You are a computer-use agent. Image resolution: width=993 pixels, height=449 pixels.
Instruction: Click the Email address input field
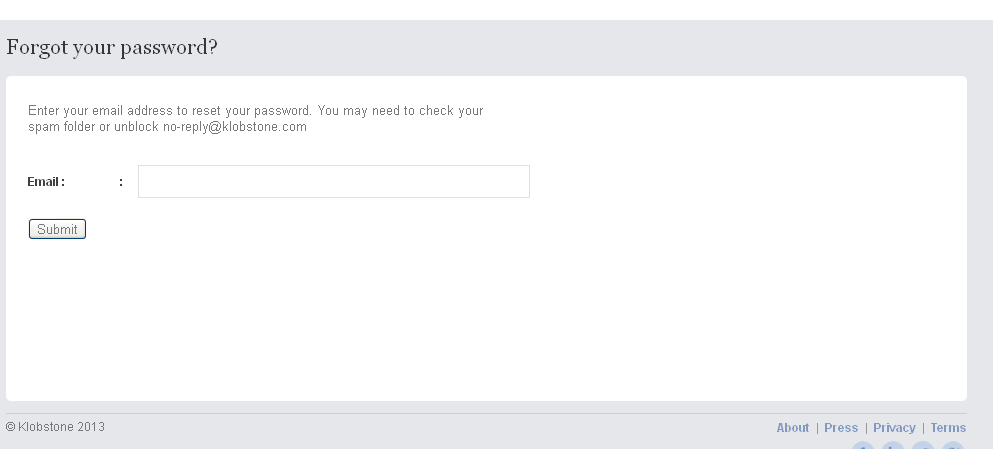[333, 182]
